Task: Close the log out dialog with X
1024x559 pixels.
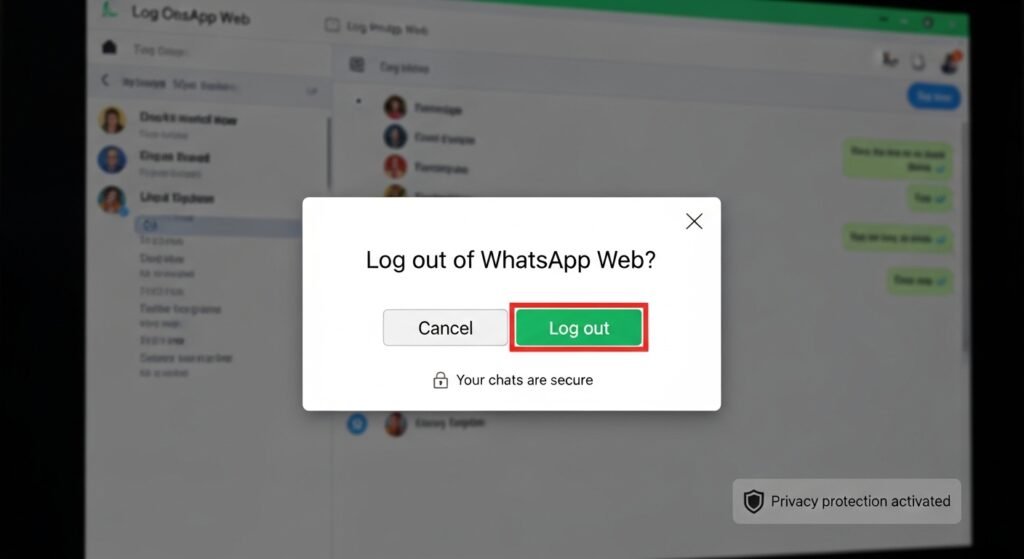Action: 694,221
